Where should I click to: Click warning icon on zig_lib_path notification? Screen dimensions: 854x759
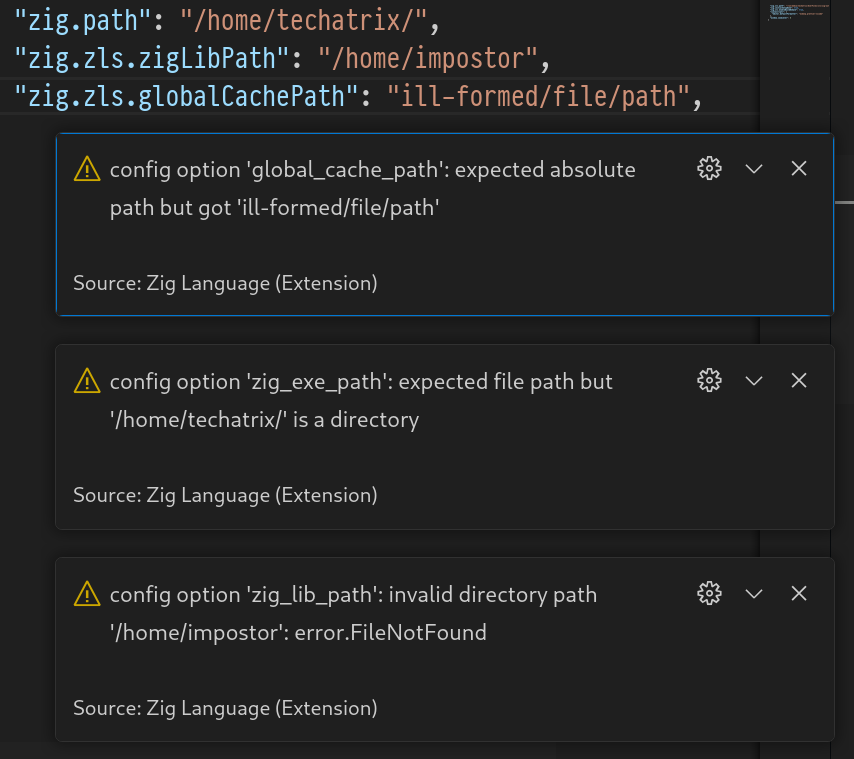point(87,593)
